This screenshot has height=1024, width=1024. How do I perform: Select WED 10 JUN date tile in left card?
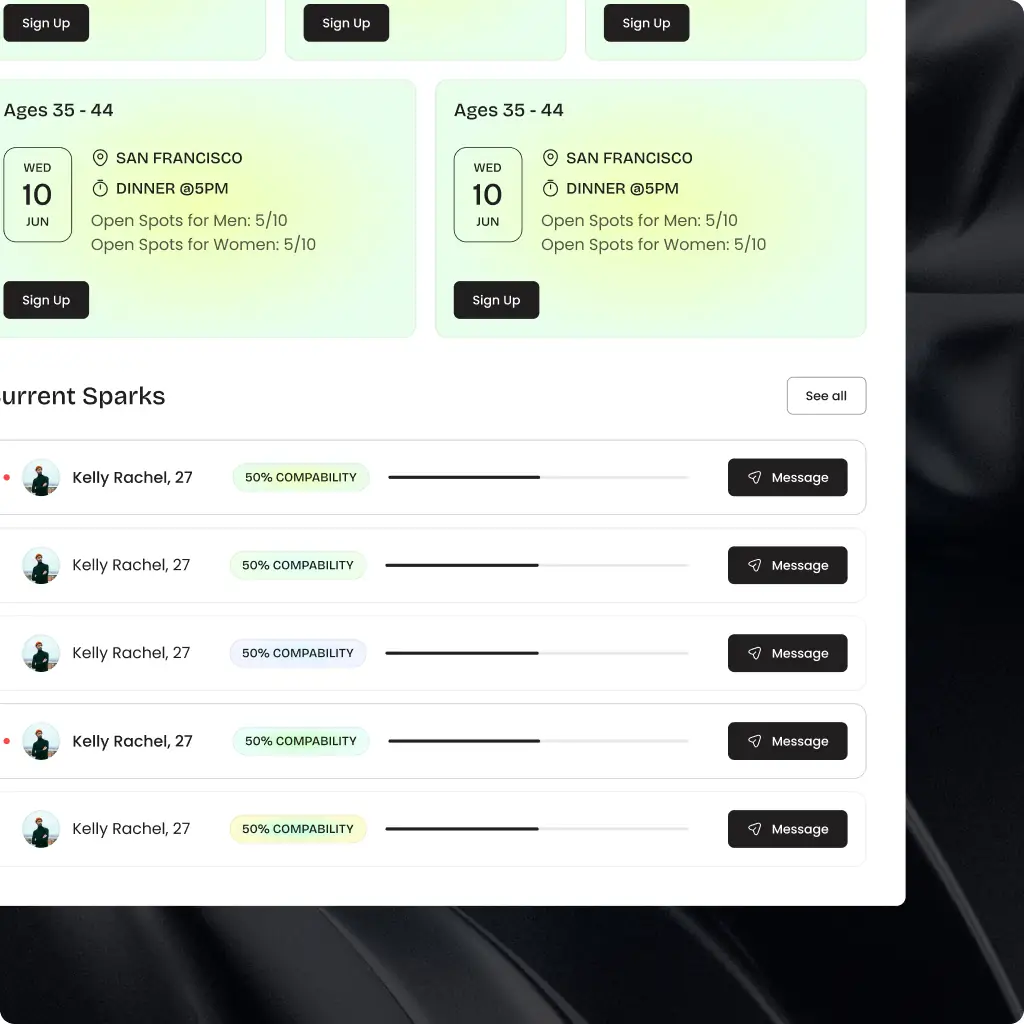pos(37,195)
